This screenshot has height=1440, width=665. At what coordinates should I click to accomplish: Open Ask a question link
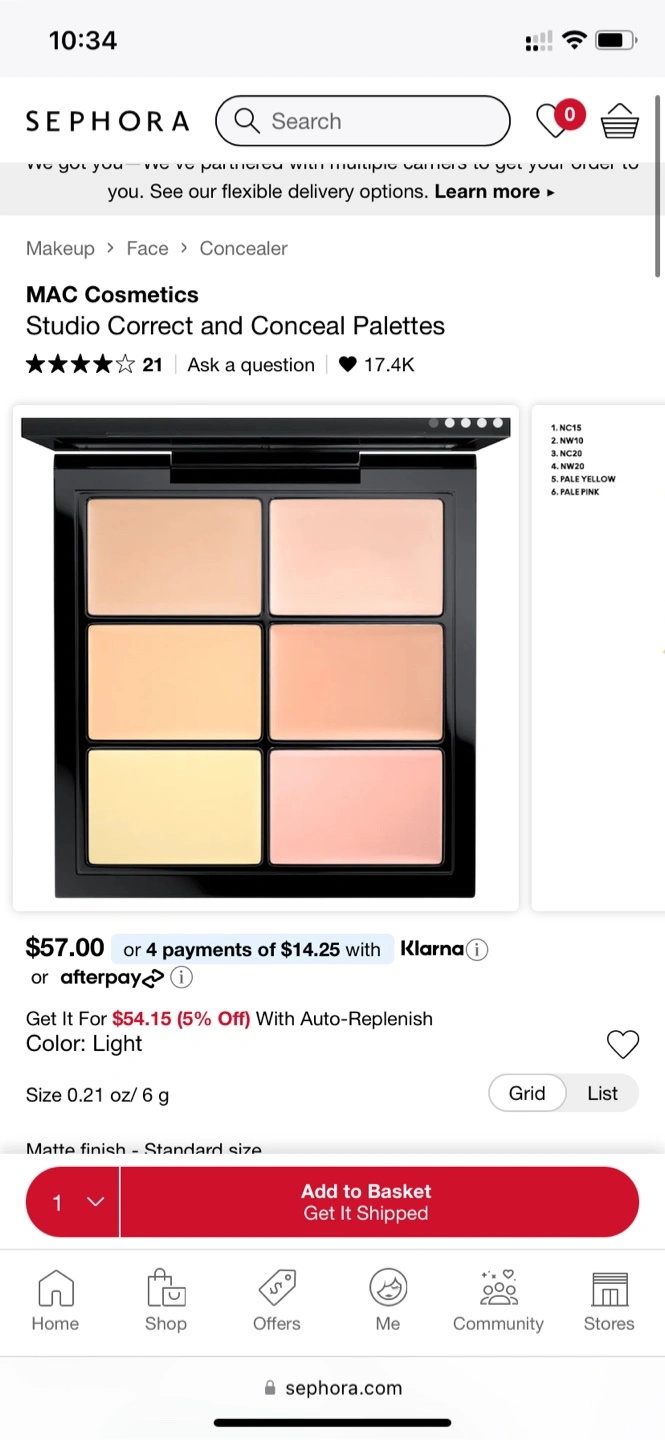pos(251,365)
